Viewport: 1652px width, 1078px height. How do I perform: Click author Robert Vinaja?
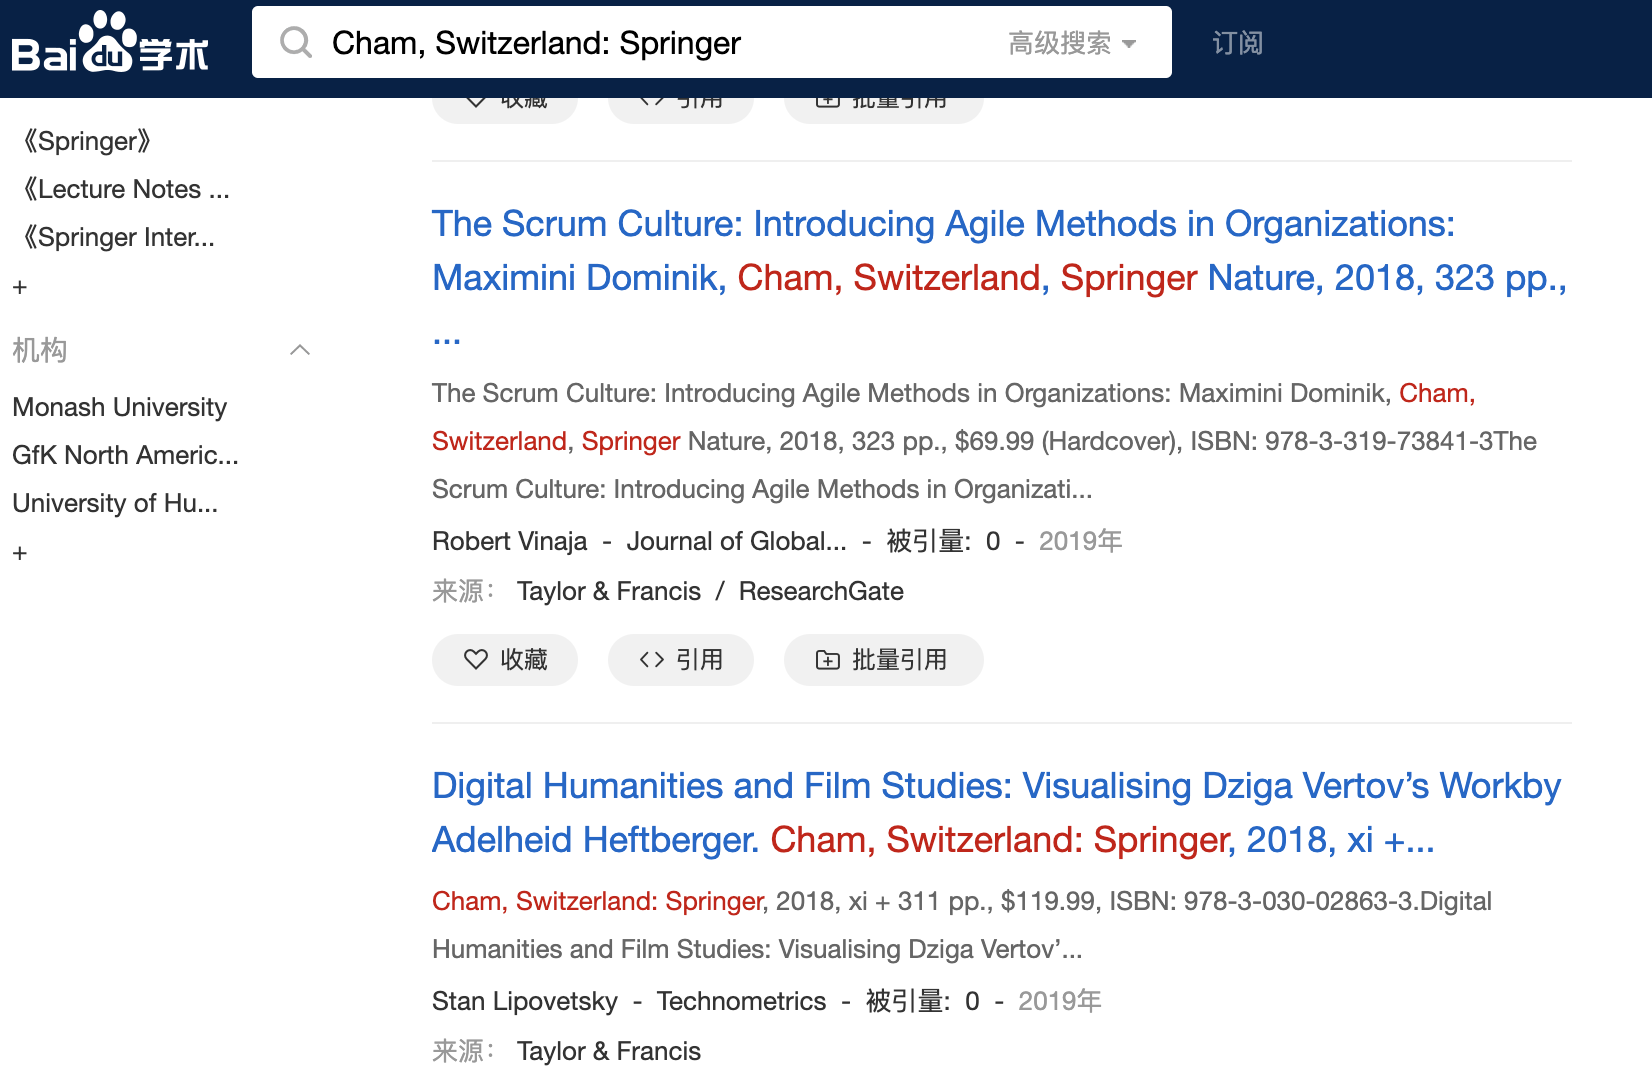tap(509, 541)
